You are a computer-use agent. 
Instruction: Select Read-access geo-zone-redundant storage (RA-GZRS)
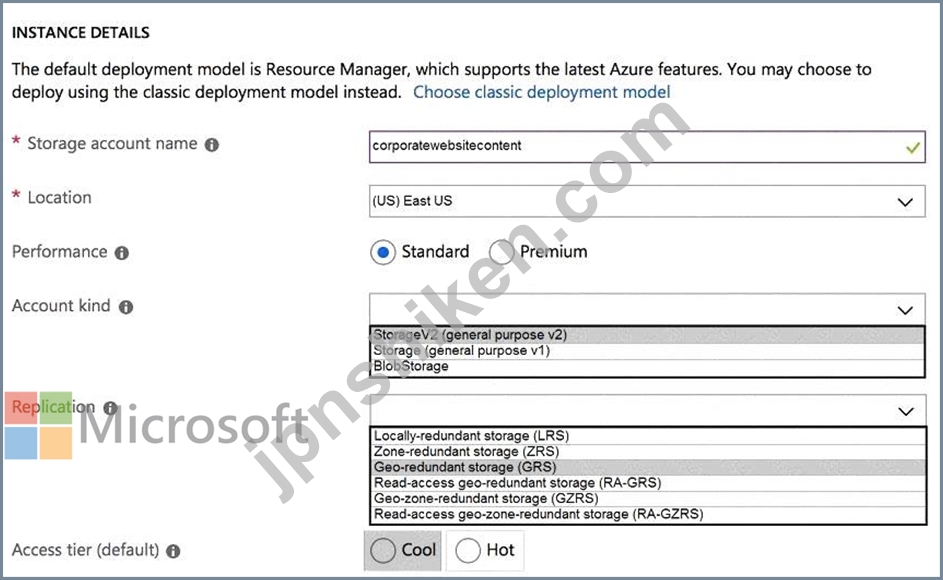pyautogui.click(x=648, y=514)
